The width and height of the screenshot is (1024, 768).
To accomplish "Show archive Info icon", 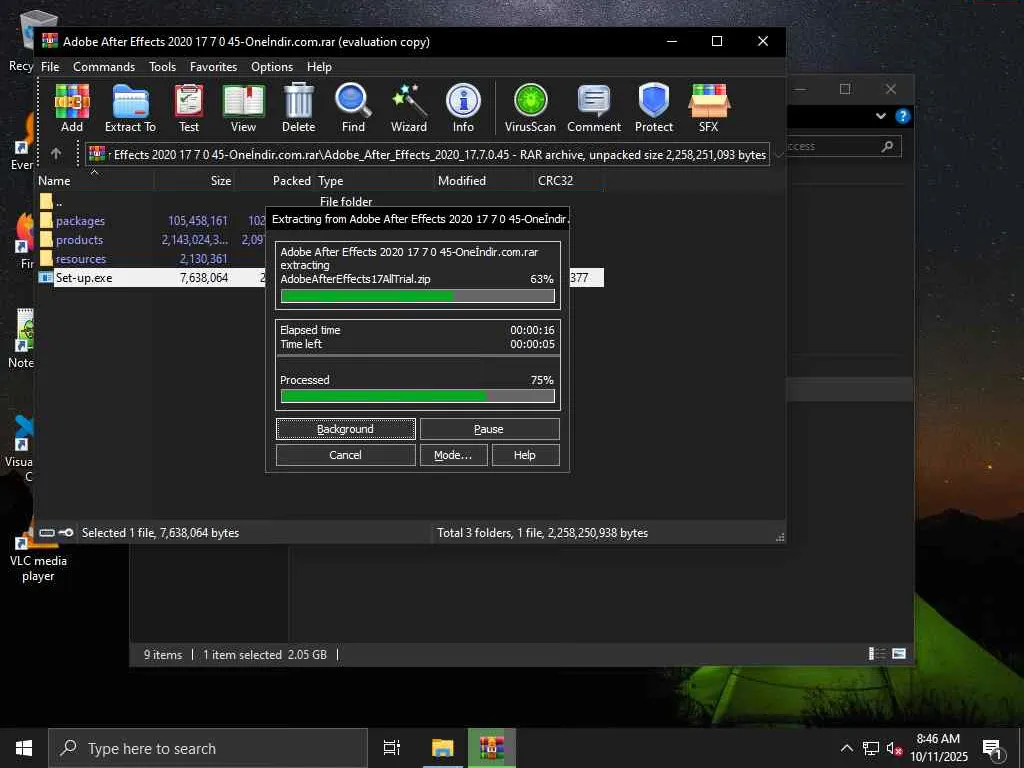I will [x=463, y=108].
